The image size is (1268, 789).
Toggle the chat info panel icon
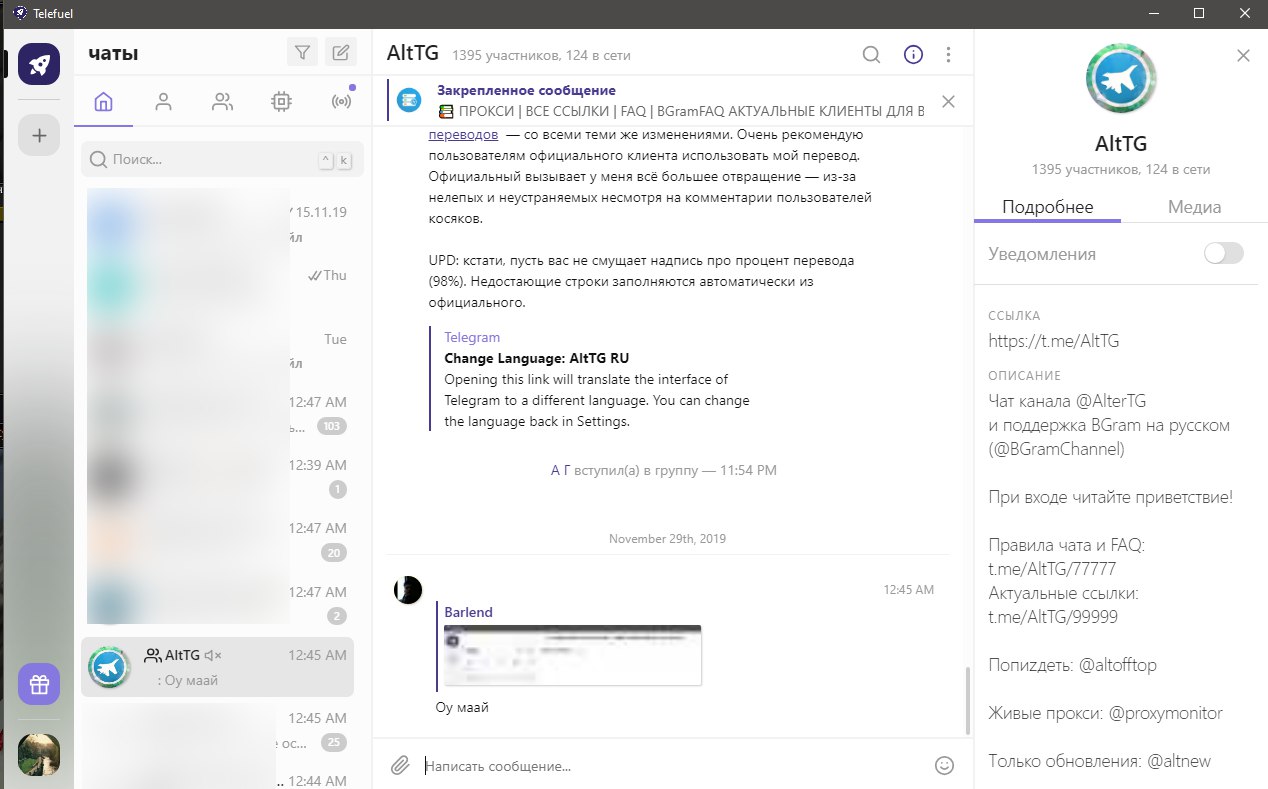pos(913,55)
